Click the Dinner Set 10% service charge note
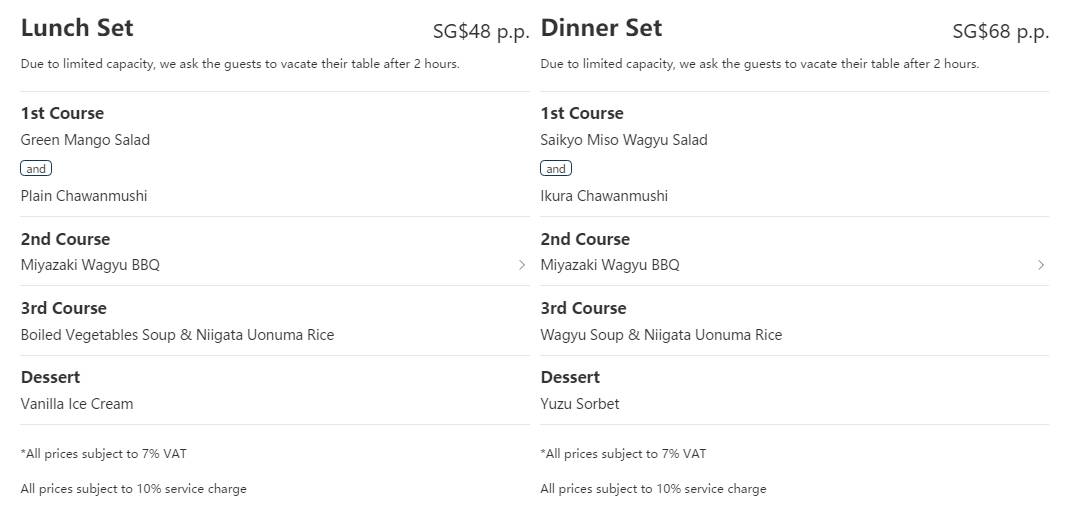 [x=653, y=489]
